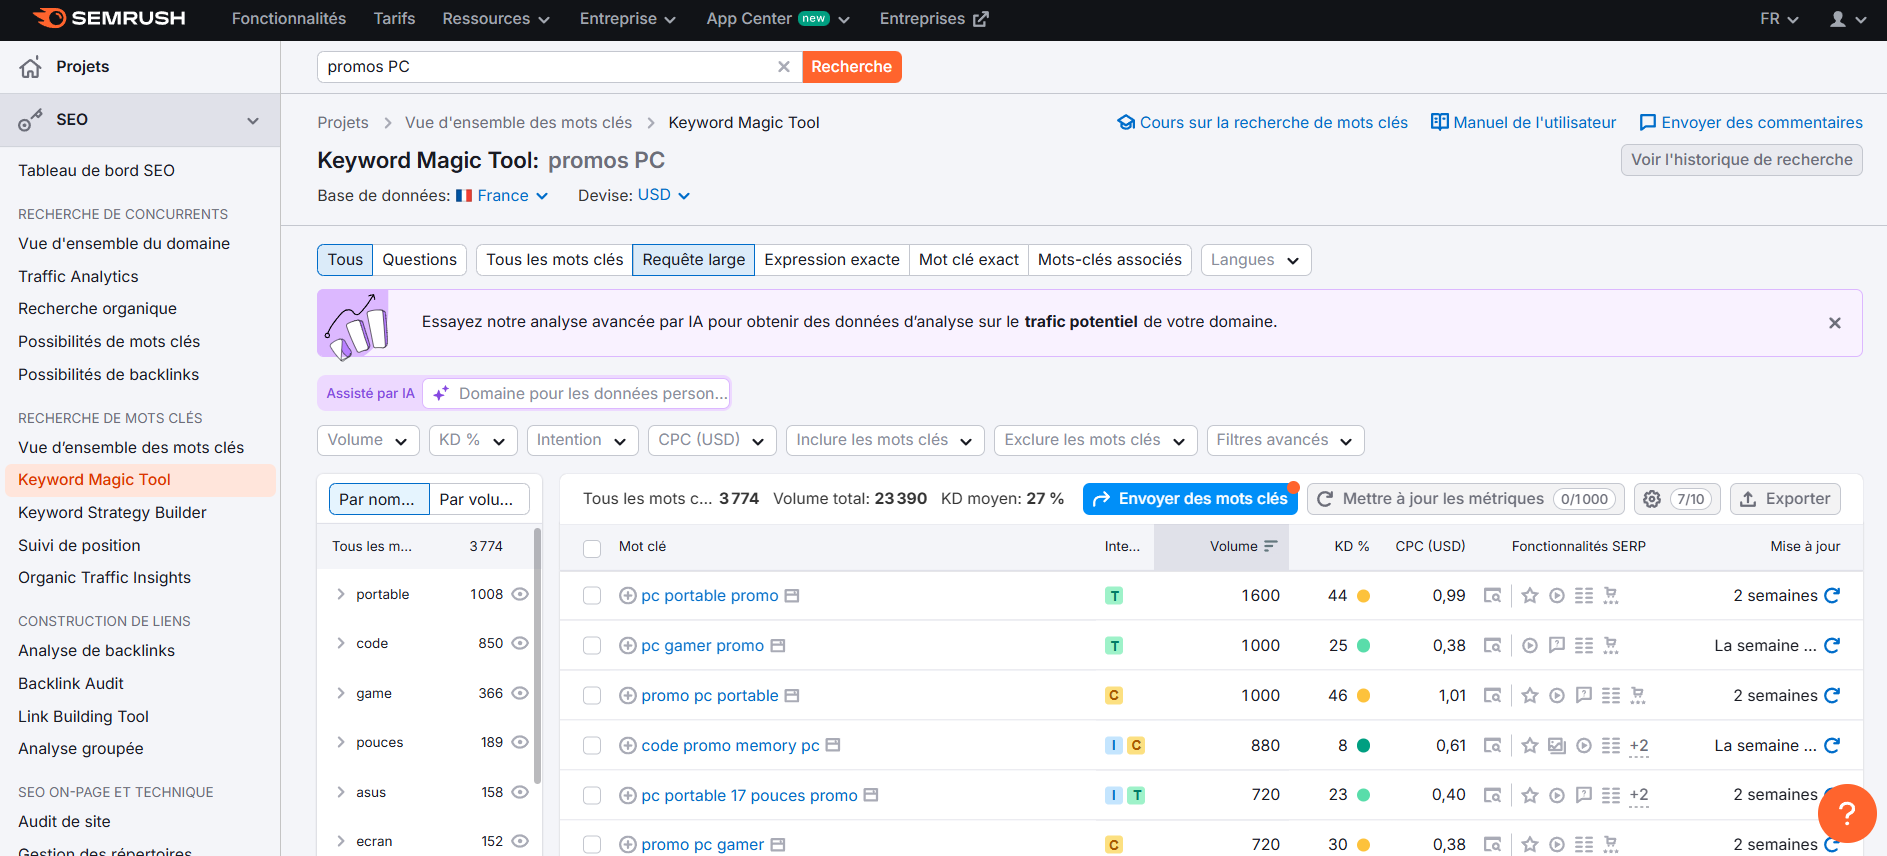Check the pc portable promo row
The height and width of the screenshot is (856, 1887).
(592, 596)
